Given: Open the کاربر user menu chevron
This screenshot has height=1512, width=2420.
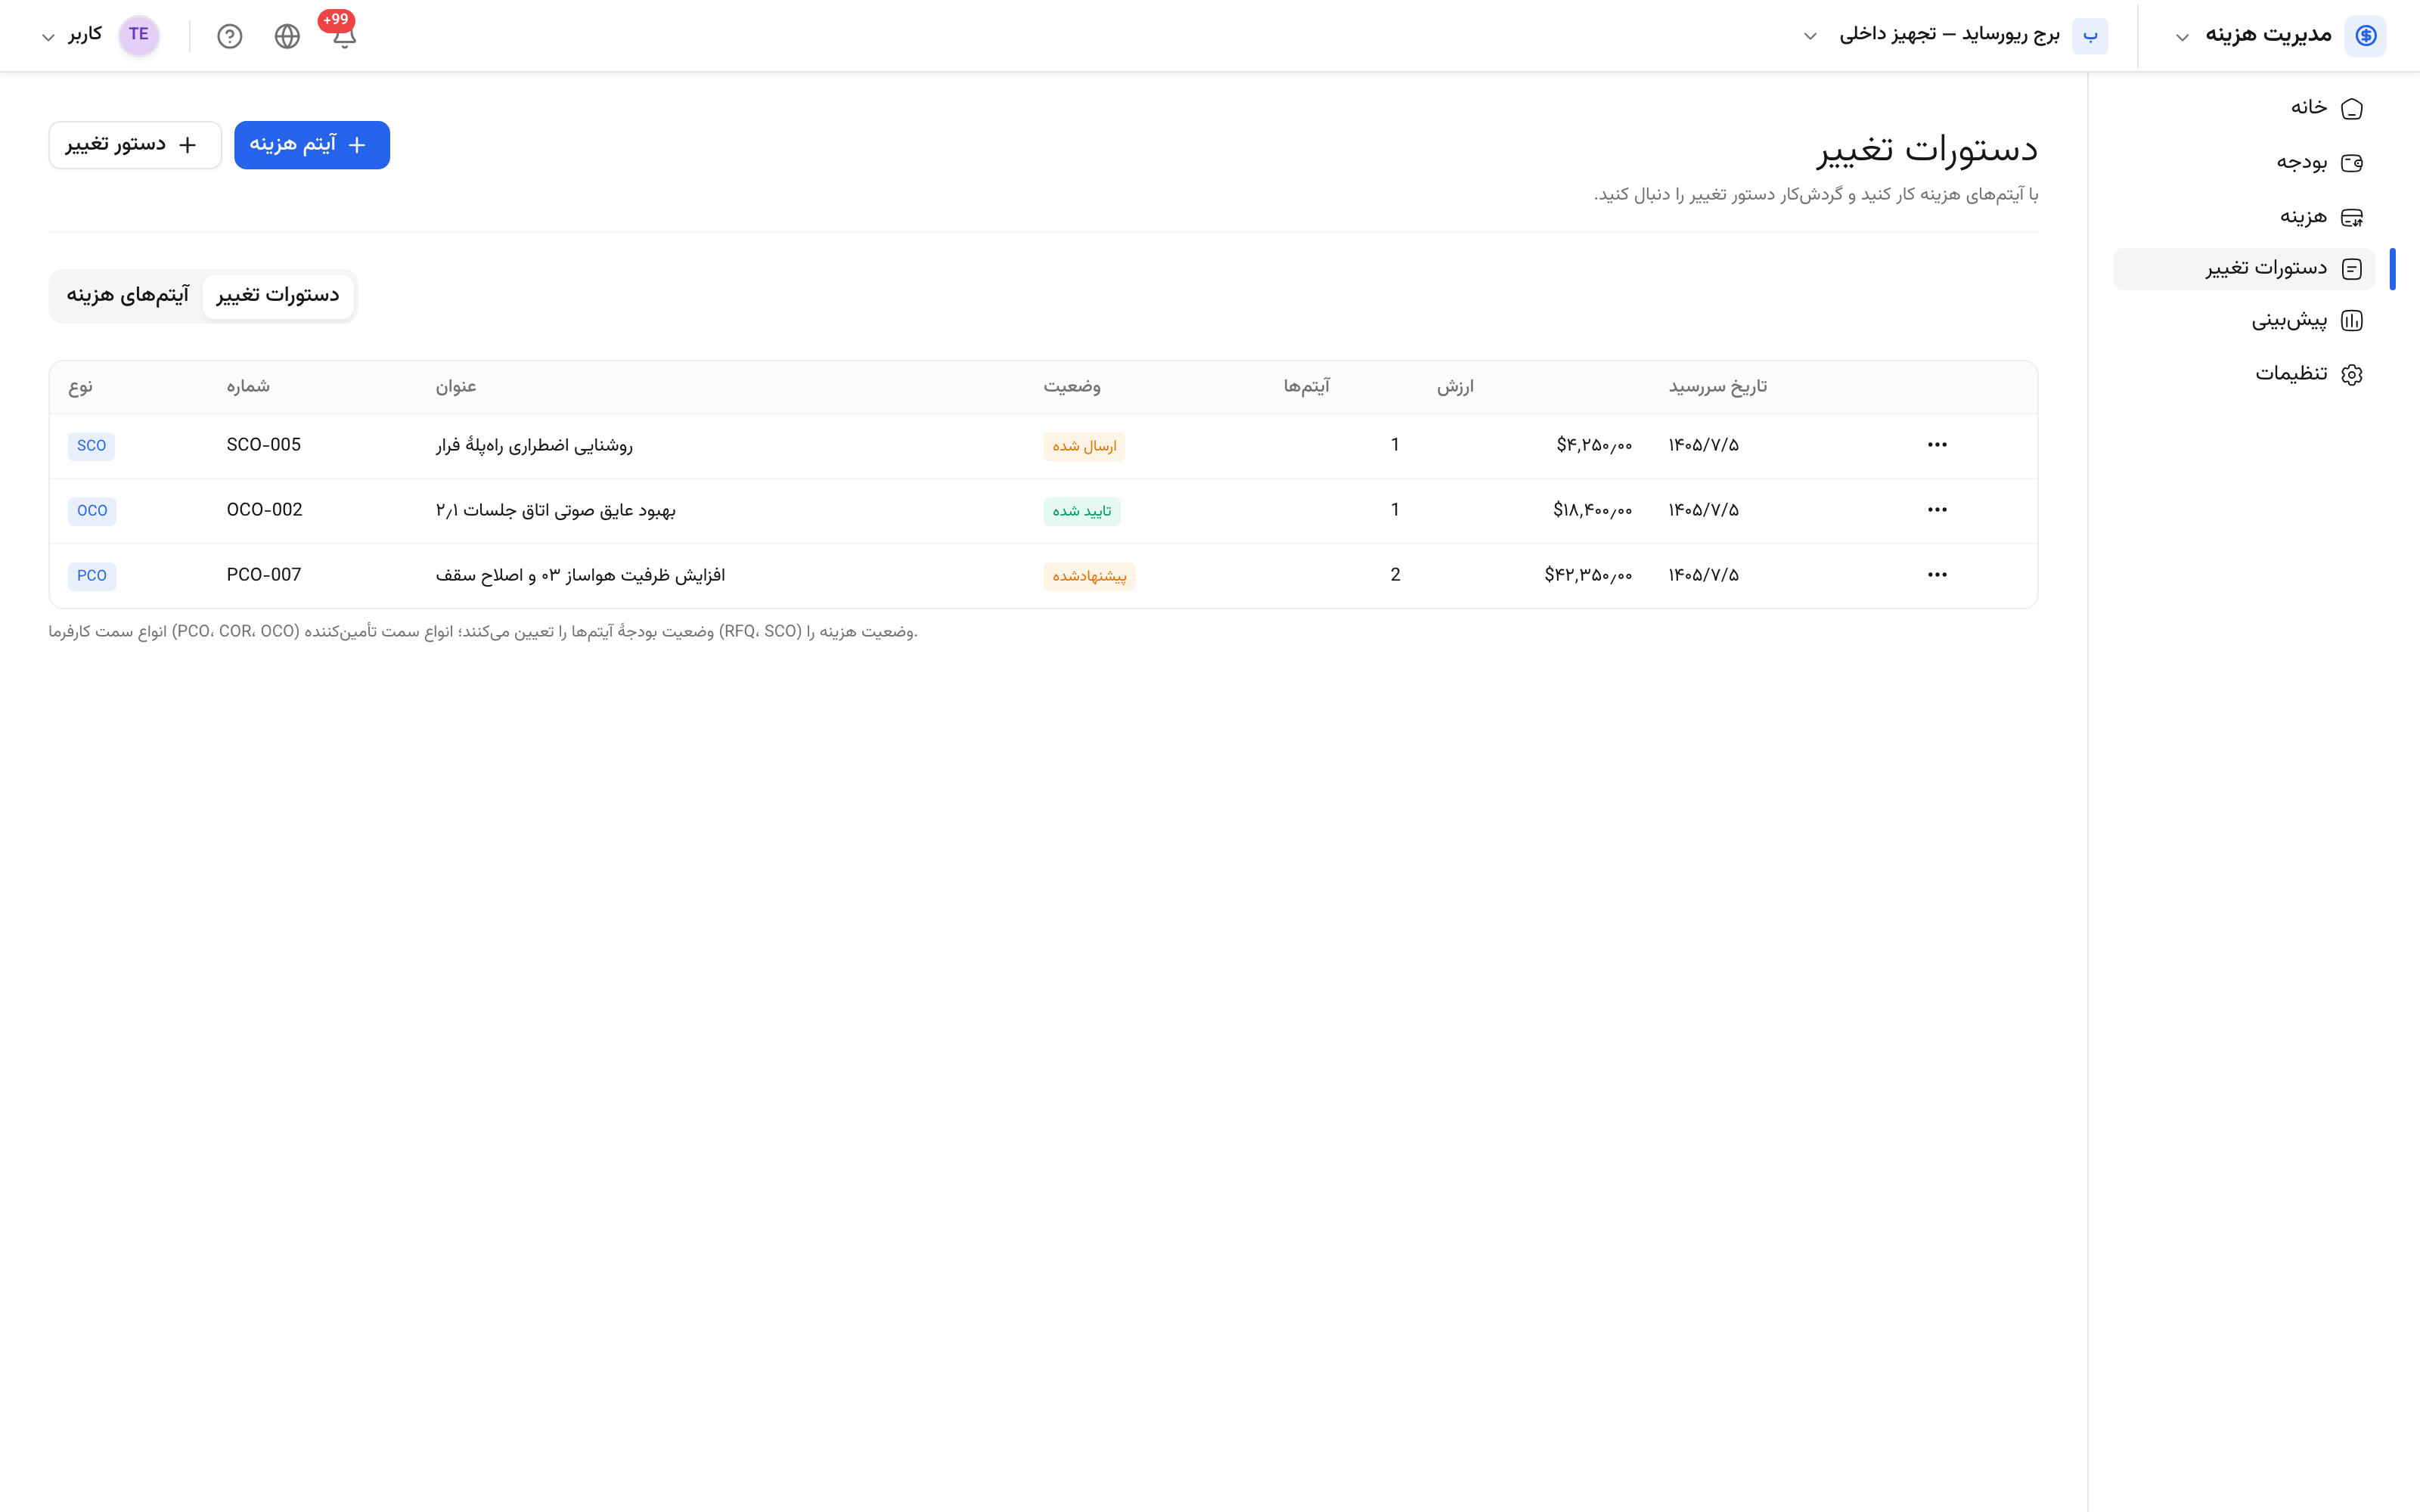Looking at the screenshot, I should (48, 37).
